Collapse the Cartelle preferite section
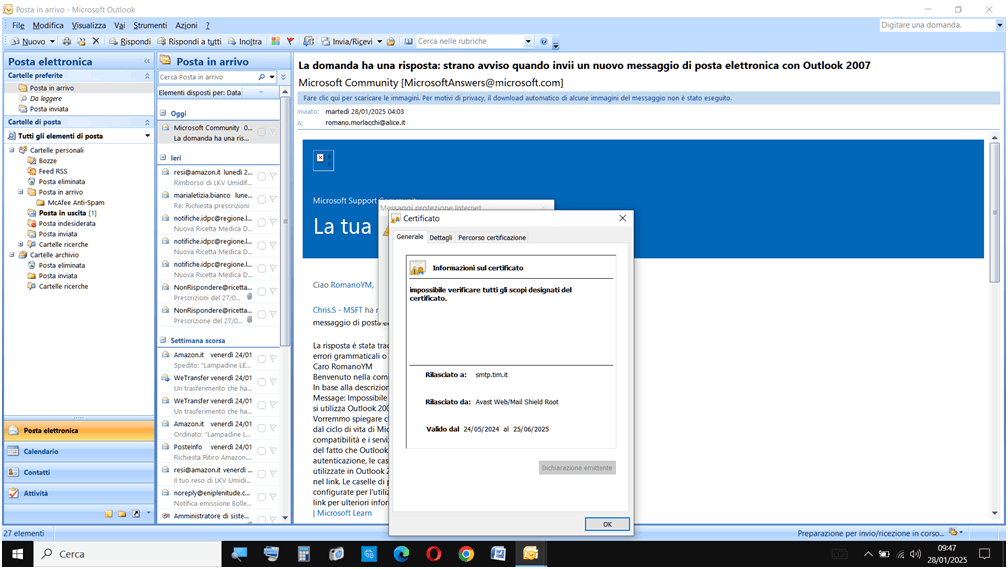This screenshot has width=1008, height=569. point(147,76)
